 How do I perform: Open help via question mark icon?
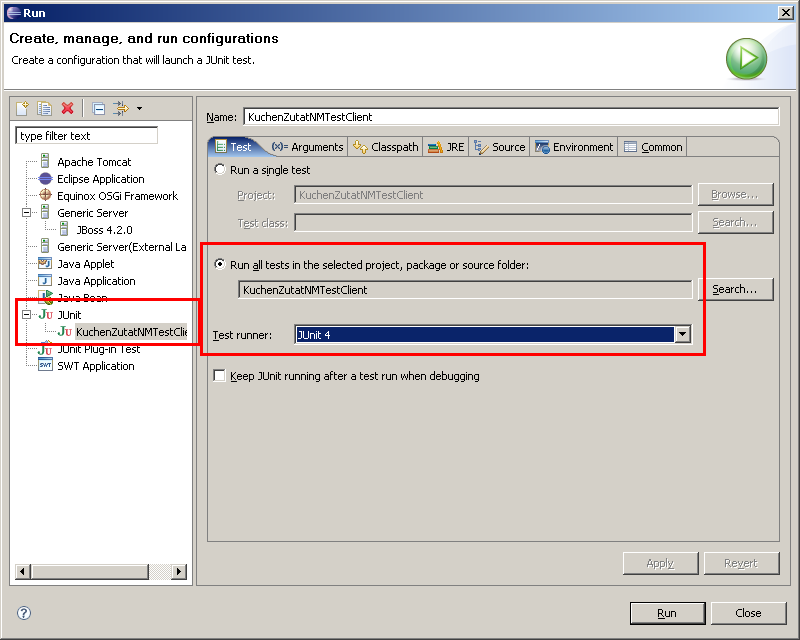pos(24,612)
